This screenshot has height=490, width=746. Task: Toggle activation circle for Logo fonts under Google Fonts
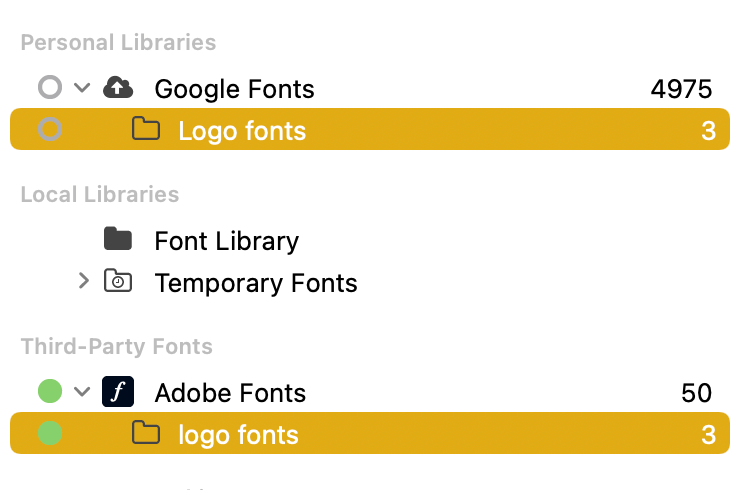point(50,129)
